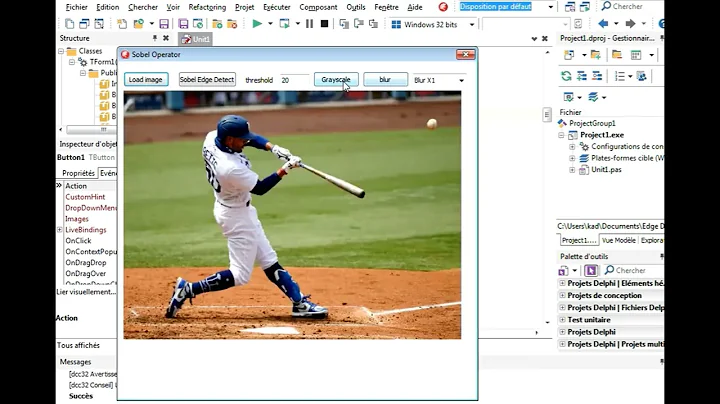Click the IDE Chercher search box

[x=631, y=6]
